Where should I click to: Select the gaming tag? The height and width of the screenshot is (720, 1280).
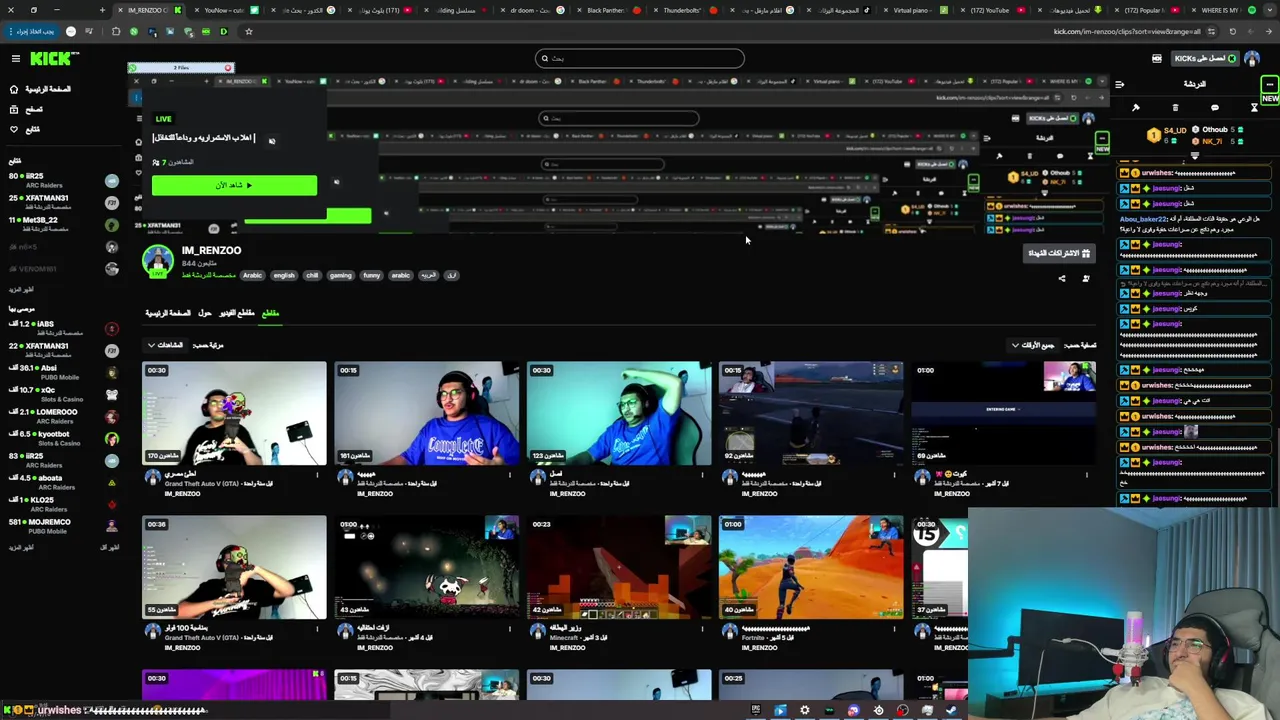click(341, 275)
